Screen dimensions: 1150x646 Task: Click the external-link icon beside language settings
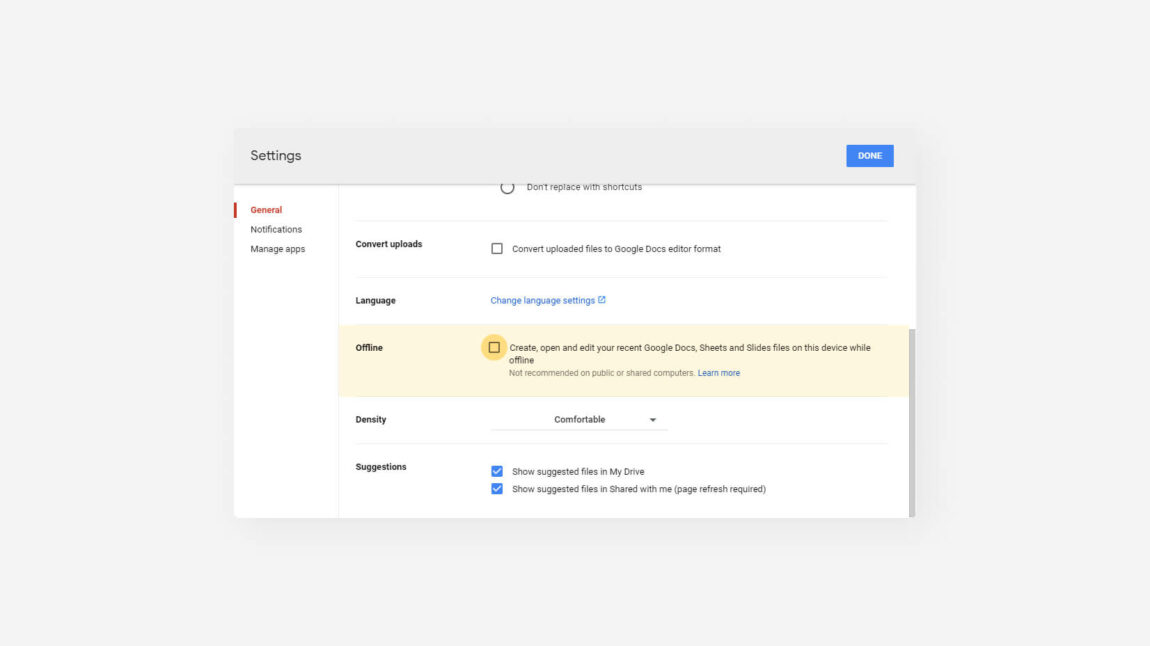[x=600, y=299]
